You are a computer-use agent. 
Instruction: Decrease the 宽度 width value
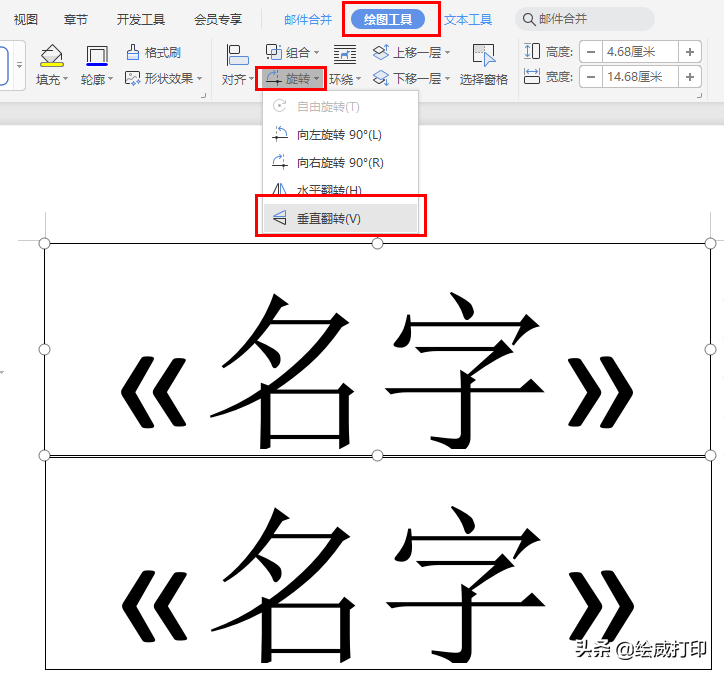(x=591, y=77)
